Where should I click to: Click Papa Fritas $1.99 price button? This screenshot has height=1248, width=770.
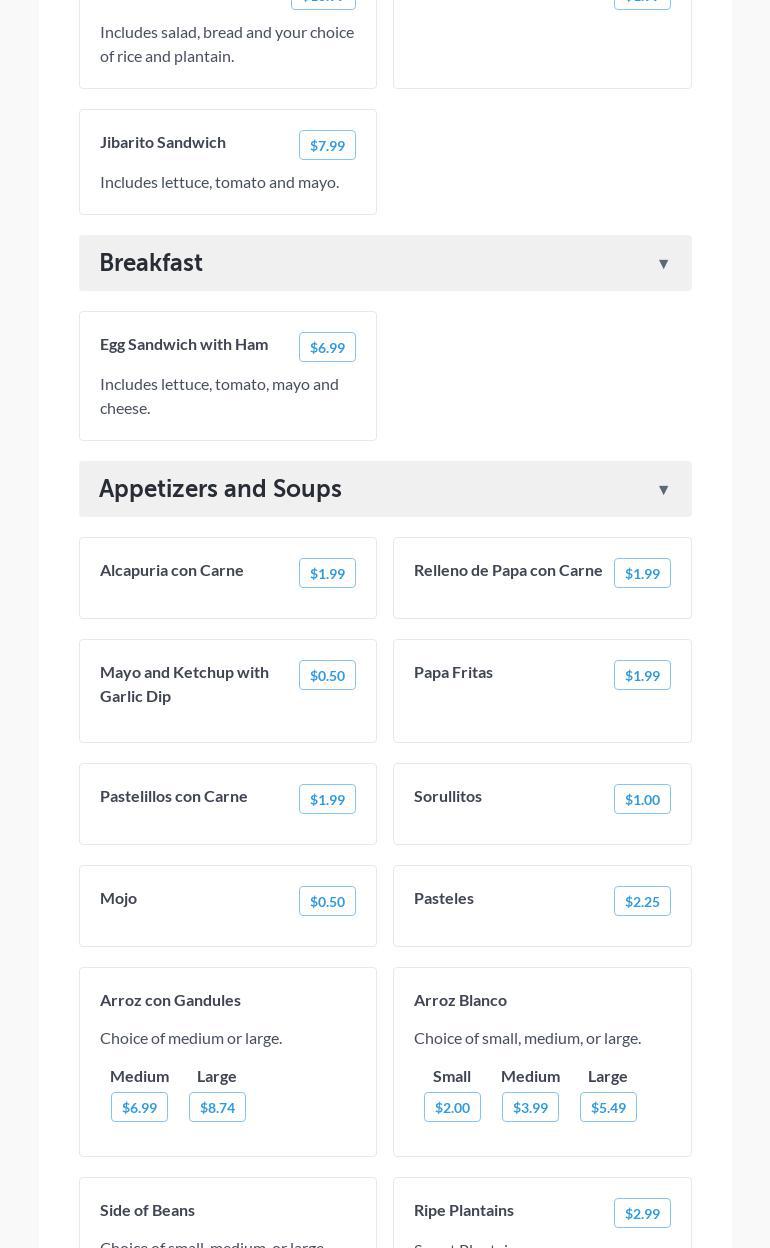642,675
